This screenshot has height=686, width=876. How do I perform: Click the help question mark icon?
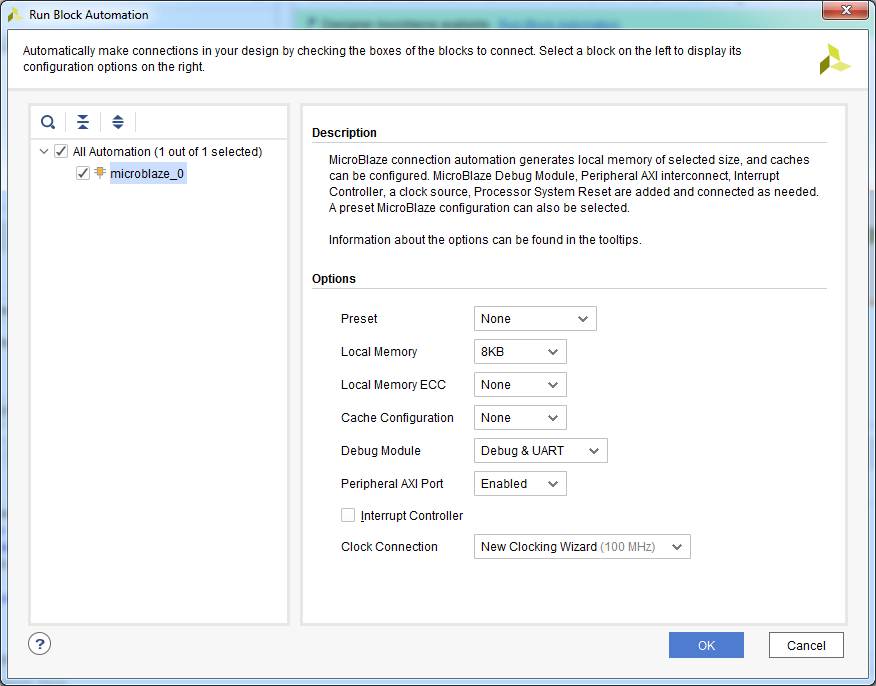pos(40,644)
